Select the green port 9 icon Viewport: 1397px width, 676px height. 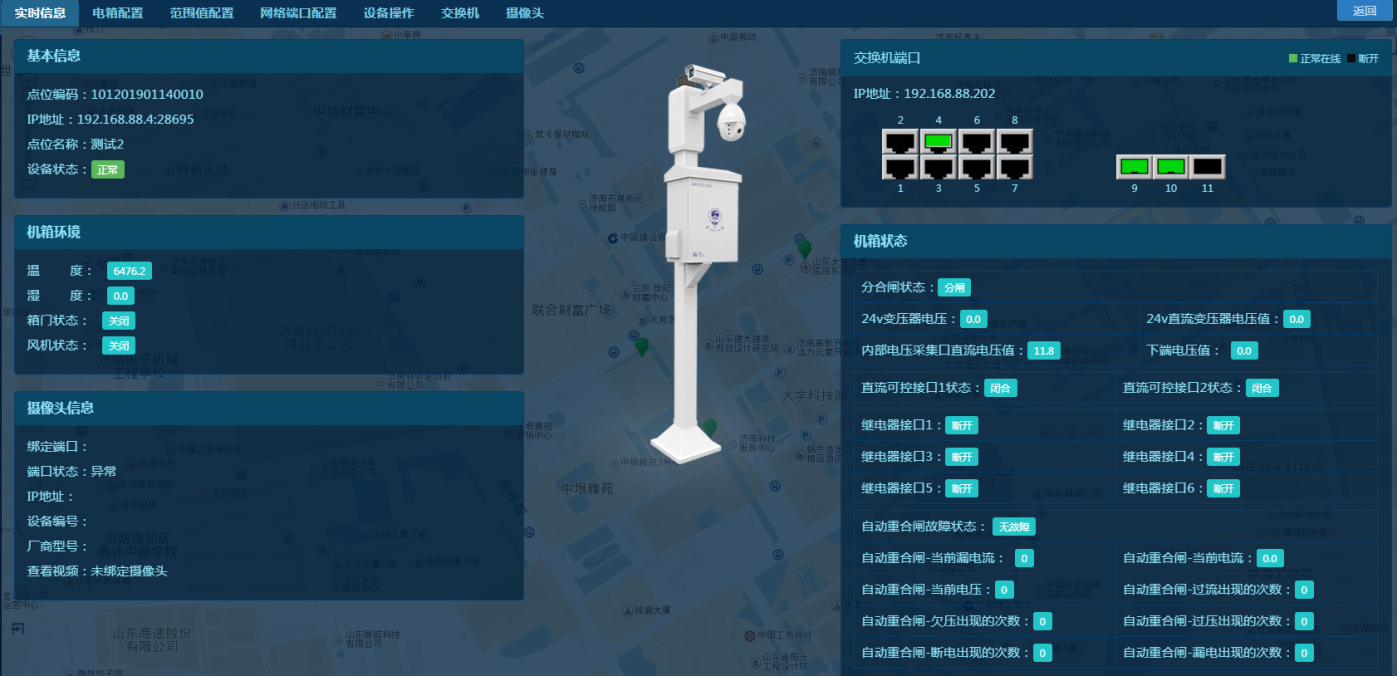point(1134,166)
